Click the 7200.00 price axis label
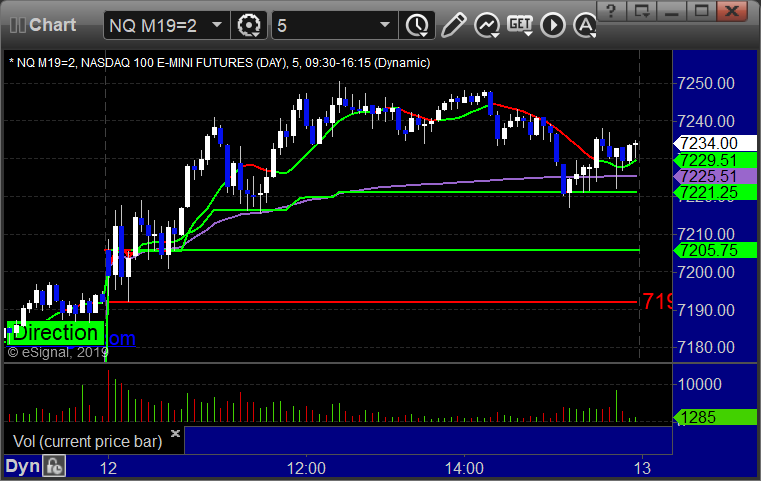Screen dimensions: 761x481 (706, 272)
